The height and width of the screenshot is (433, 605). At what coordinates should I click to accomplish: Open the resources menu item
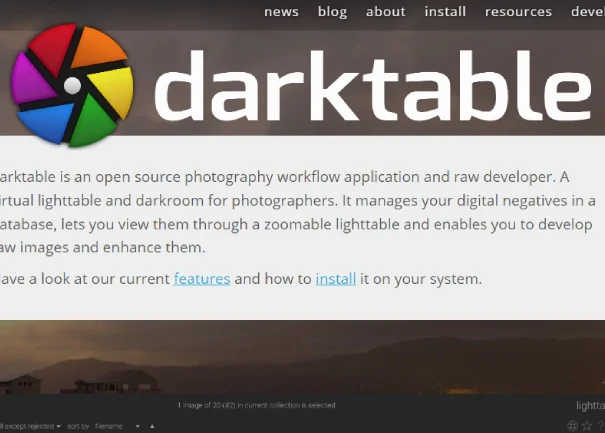click(518, 12)
